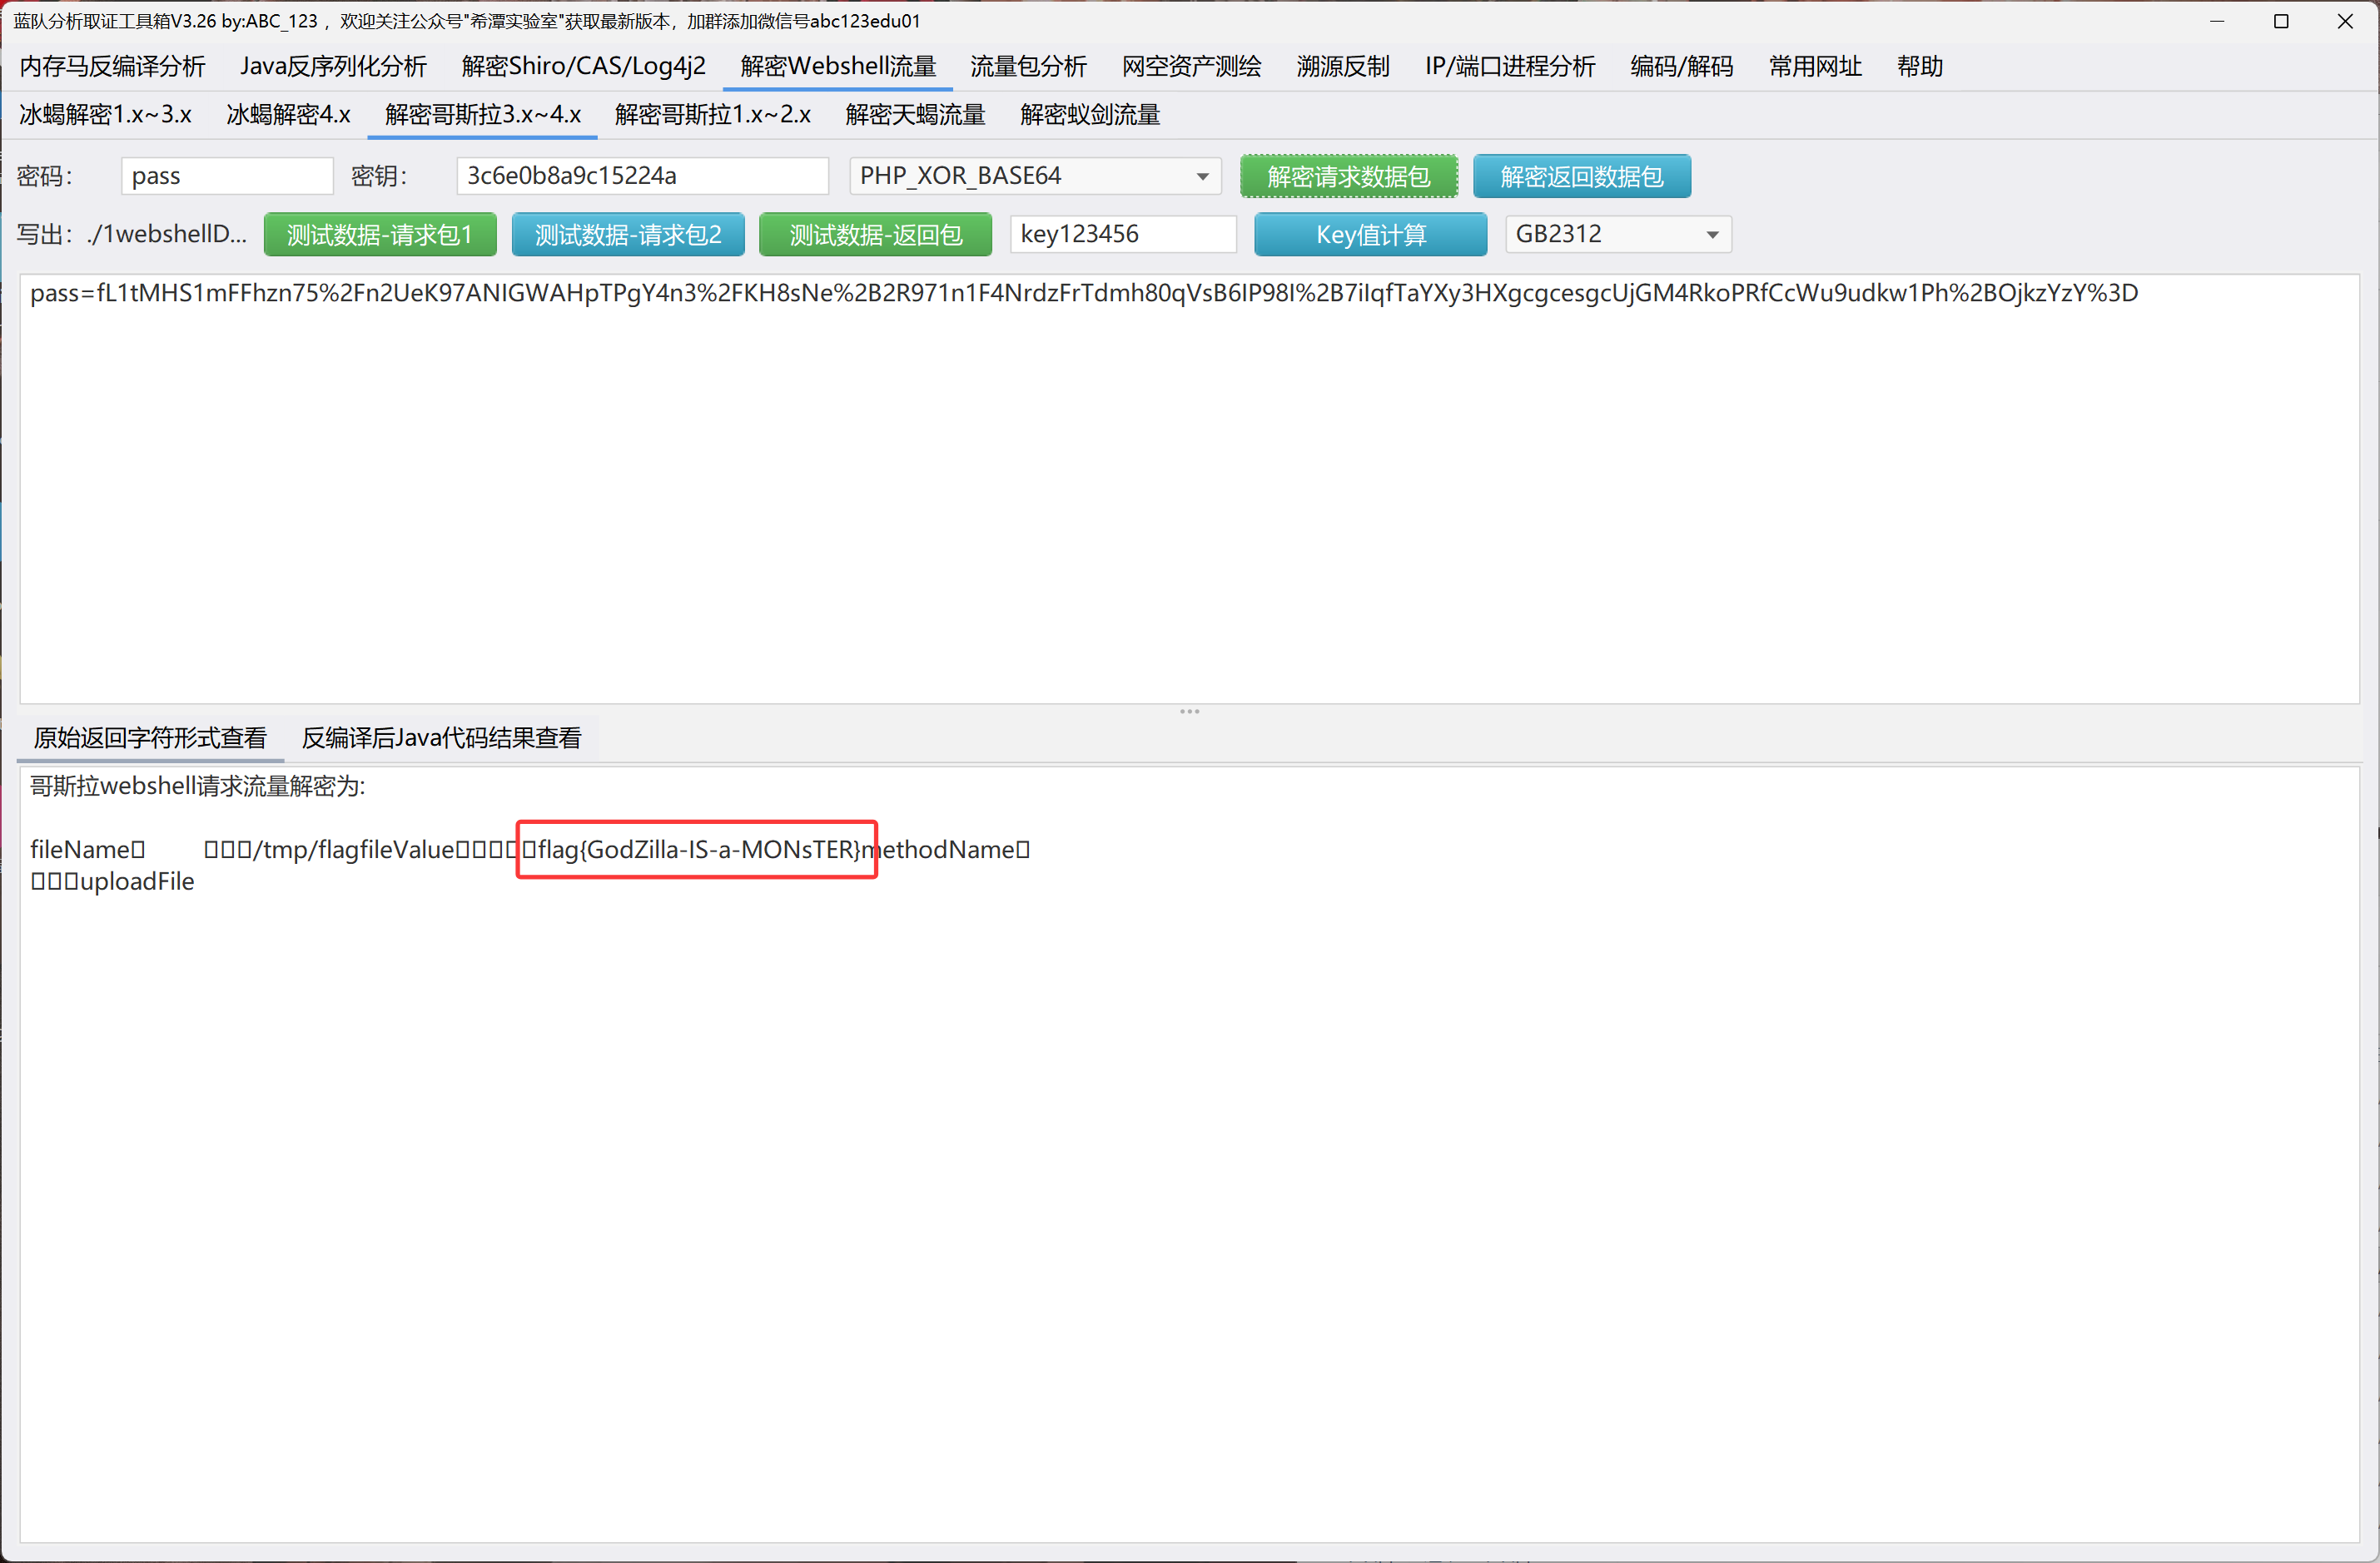The image size is (2380, 1563).
Task: Click 解密返回数据包 blue button
Action: click(x=1581, y=177)
